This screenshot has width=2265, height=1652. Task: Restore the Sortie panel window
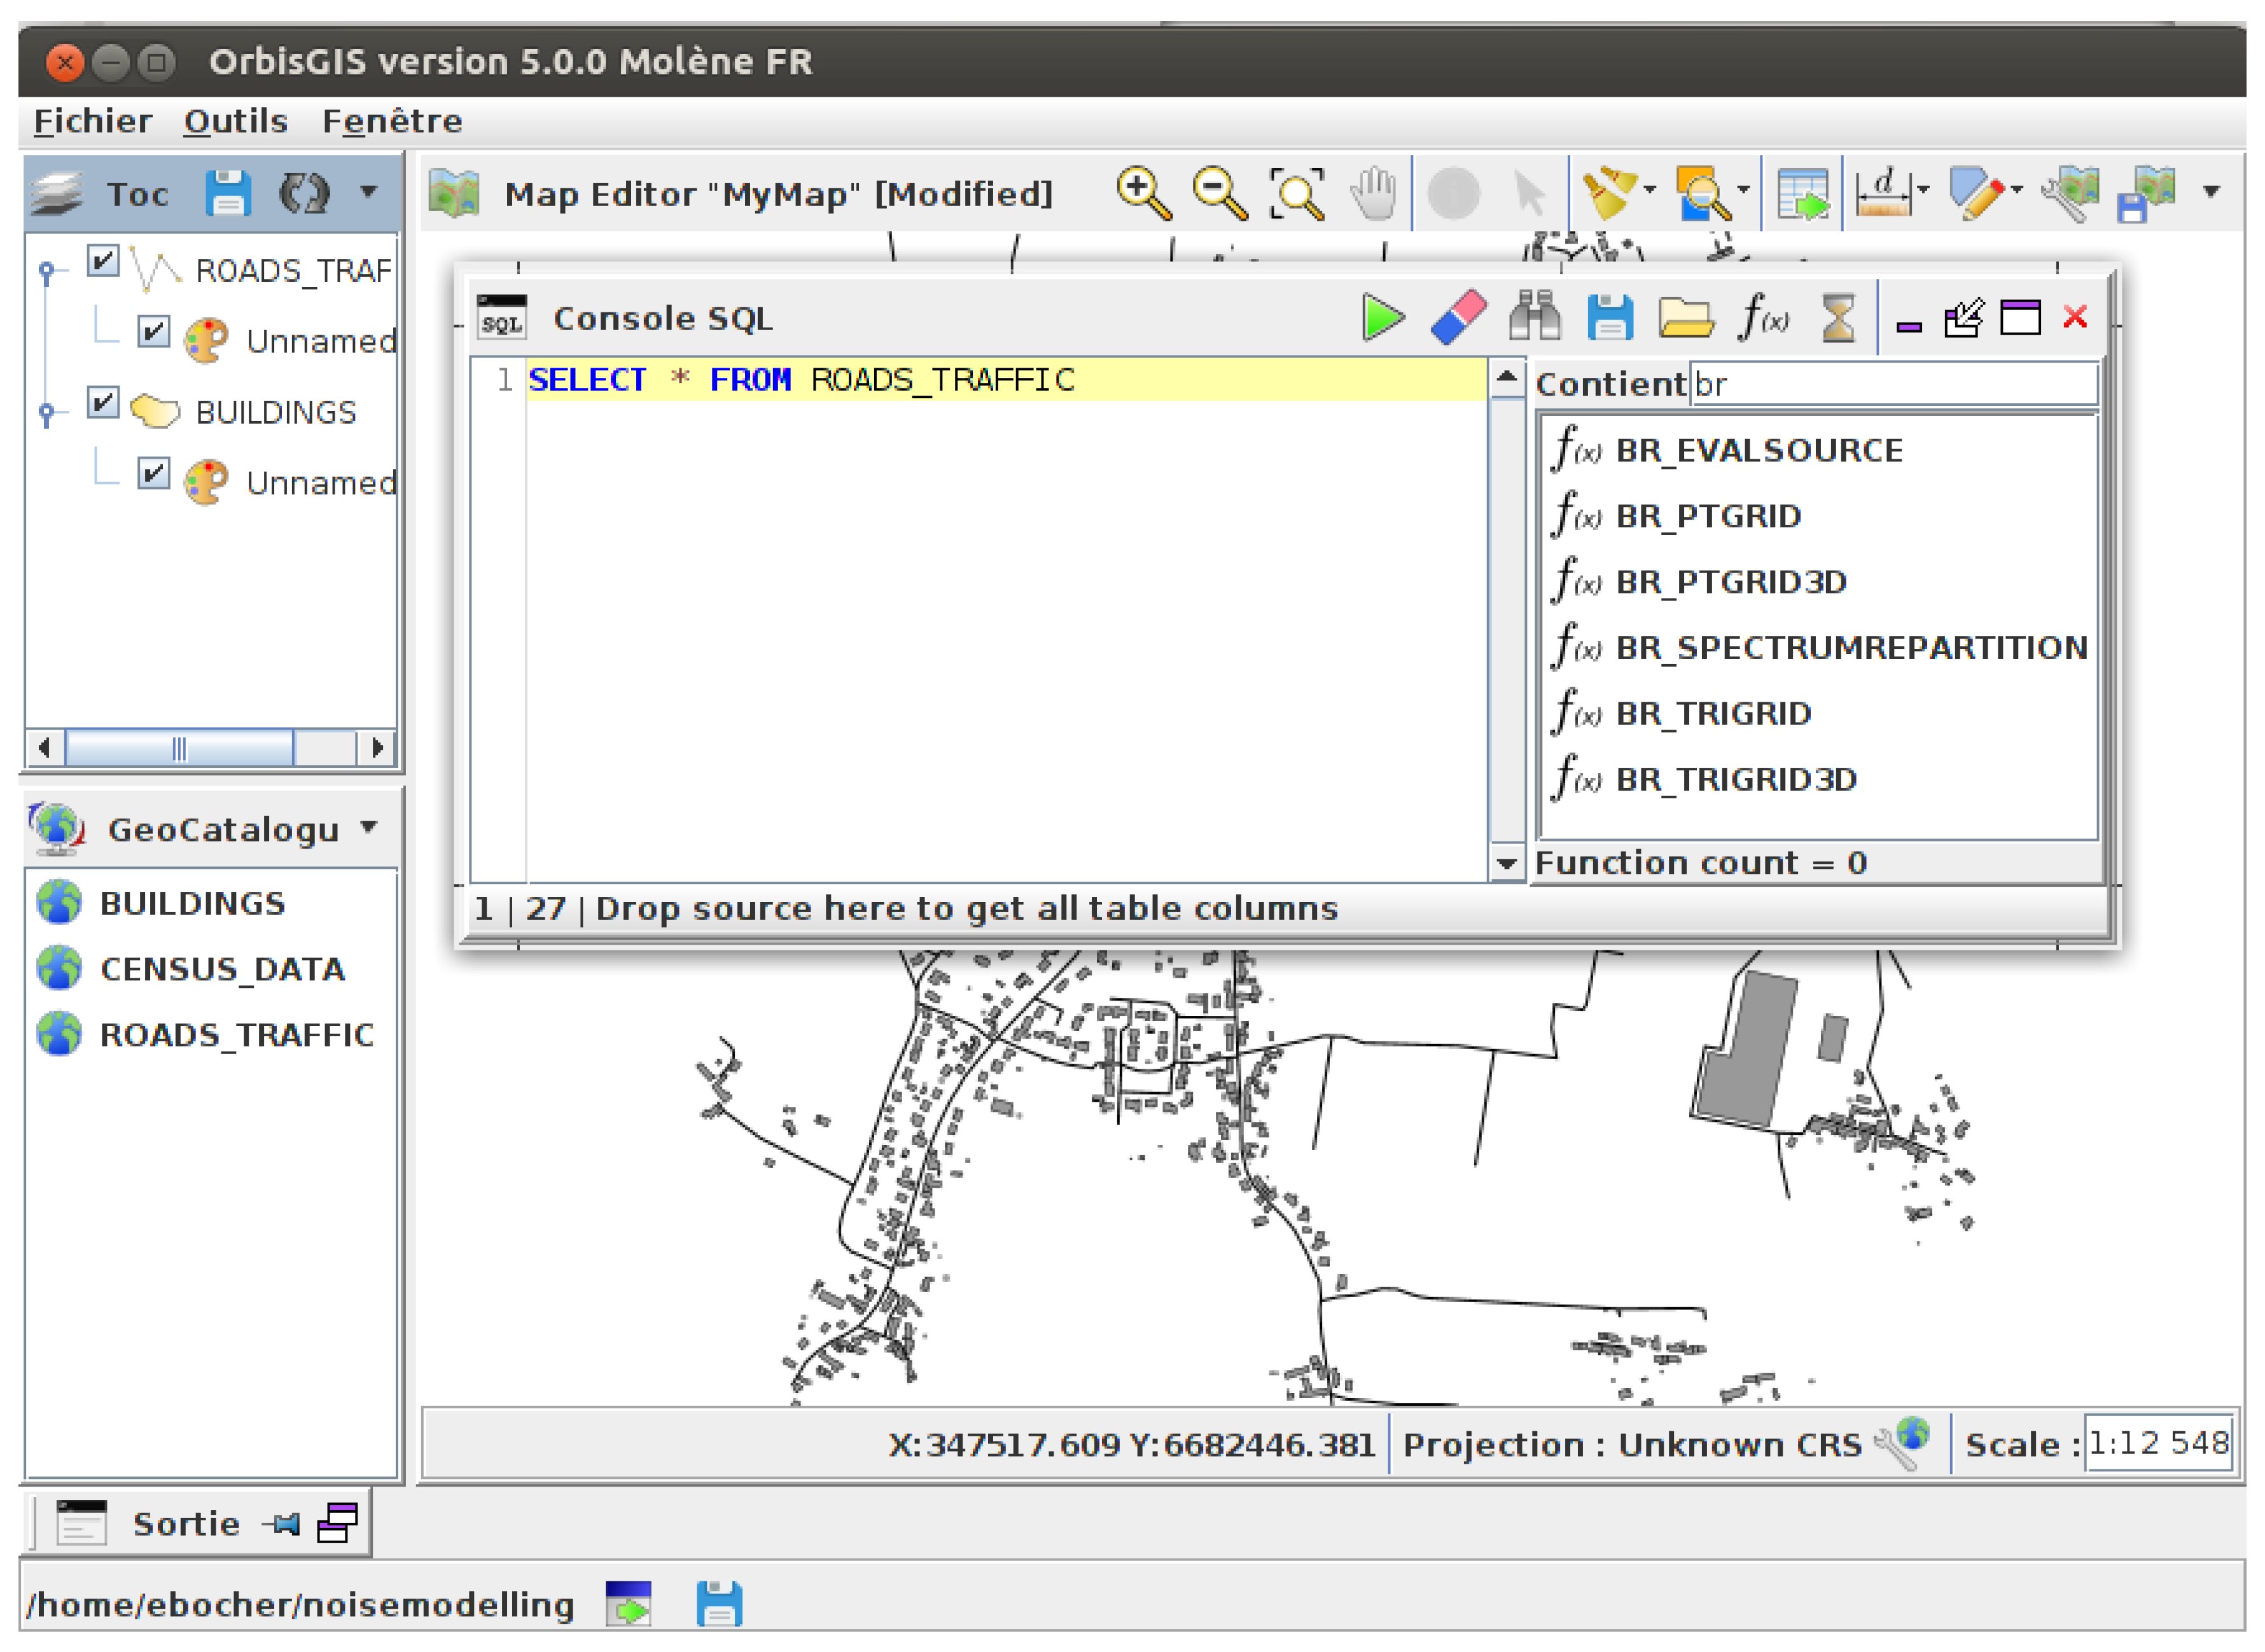pyautogui.click(x=338, y=1523)
